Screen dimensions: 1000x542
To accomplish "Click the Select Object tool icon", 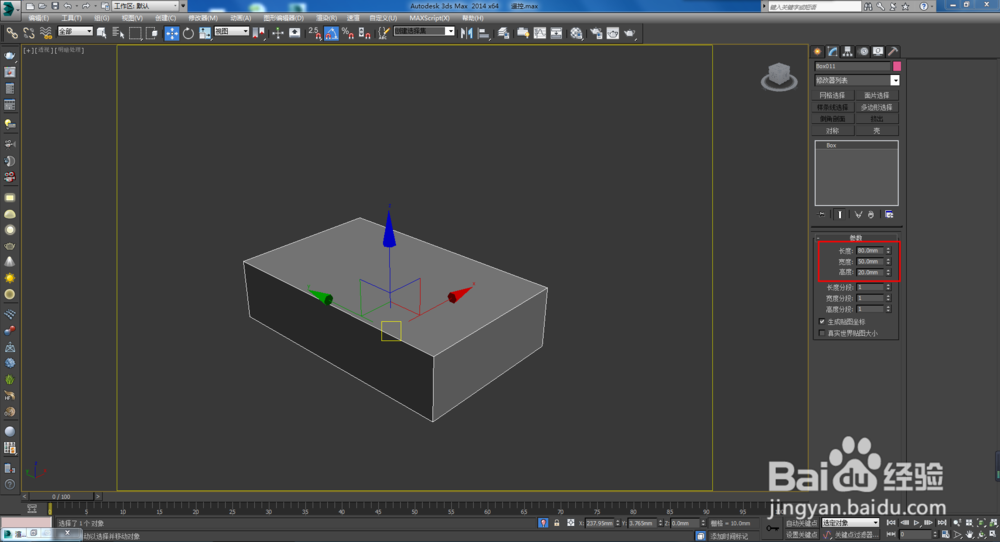I will tap(101, 33).
